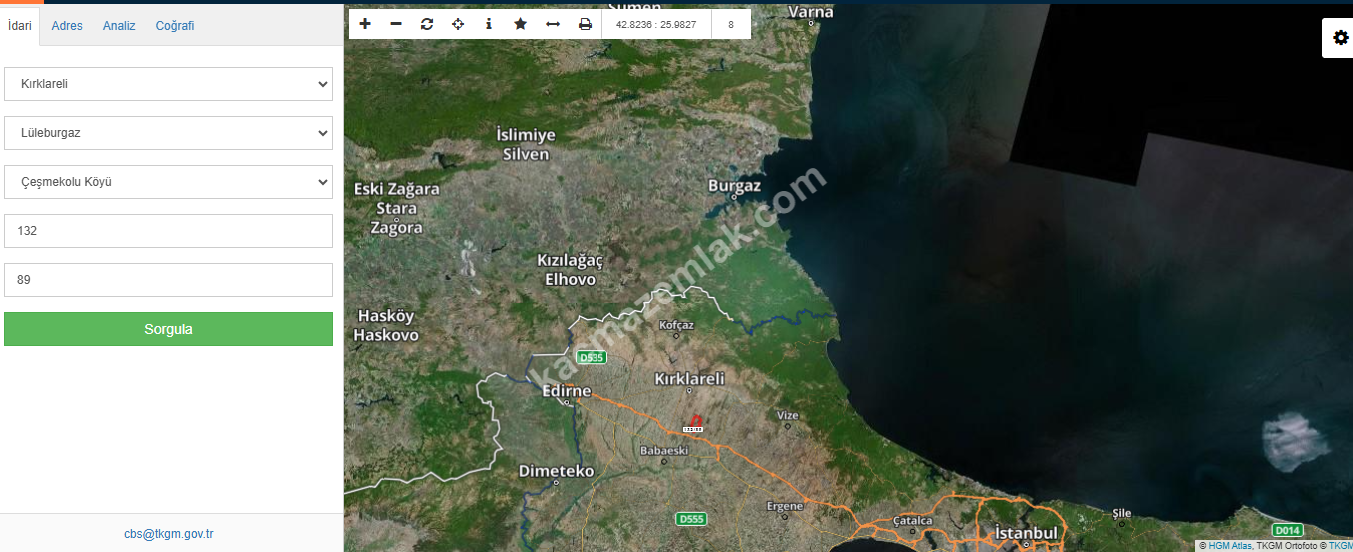The width and height of the screenshot is (1353, 552).
Task: Expand the Çeşmekolu Köyü neighborhood dropdown
Action: (x=168, y=182)
